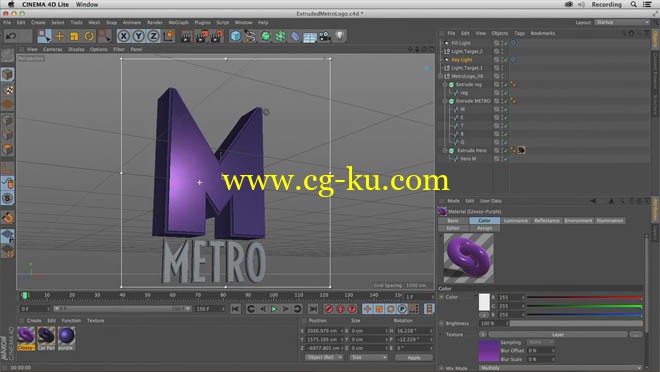Toggle scale keyframe recording icon

pyautogui.click(x=379, y=309)
